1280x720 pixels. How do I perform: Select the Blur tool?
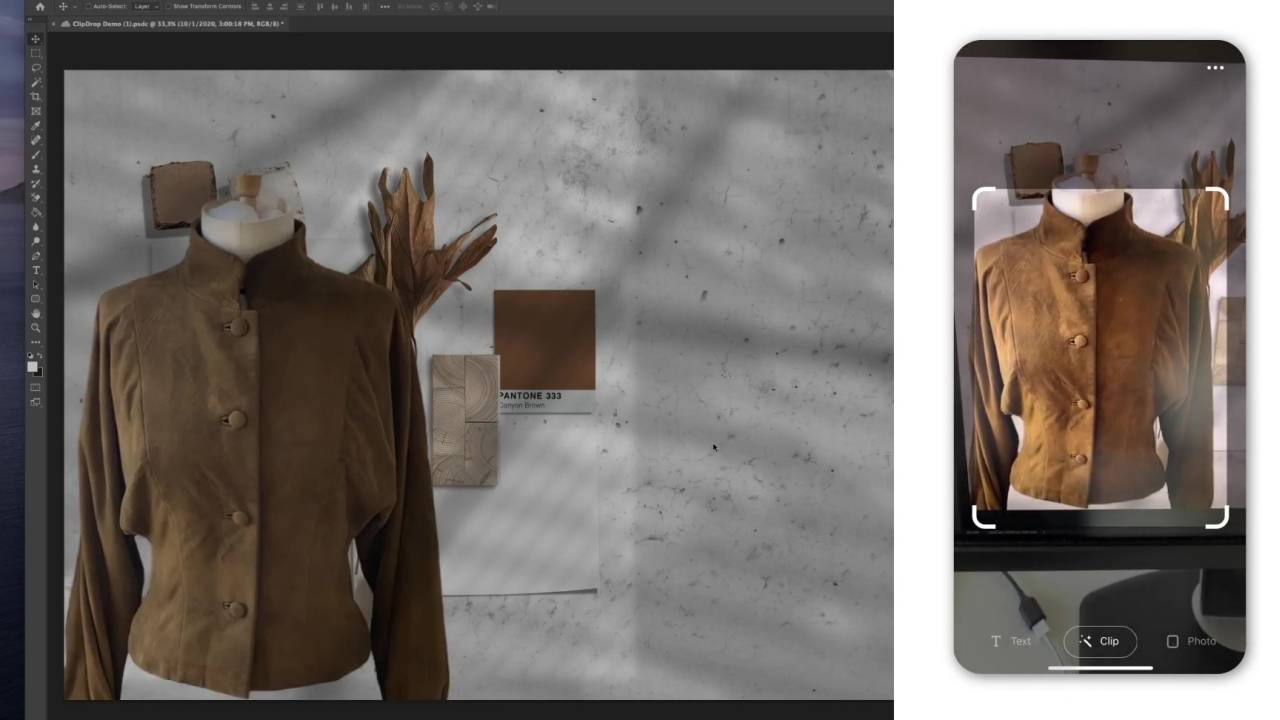36,227
